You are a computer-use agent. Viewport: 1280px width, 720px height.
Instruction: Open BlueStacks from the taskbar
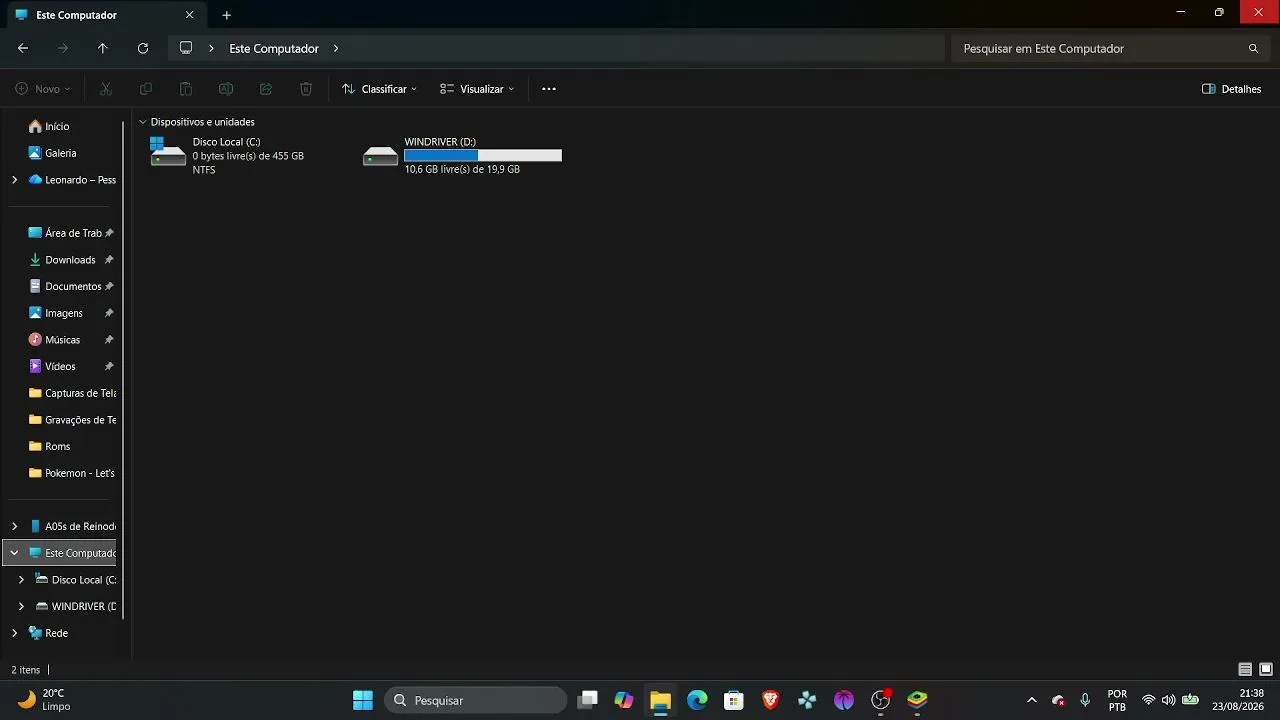917,700
